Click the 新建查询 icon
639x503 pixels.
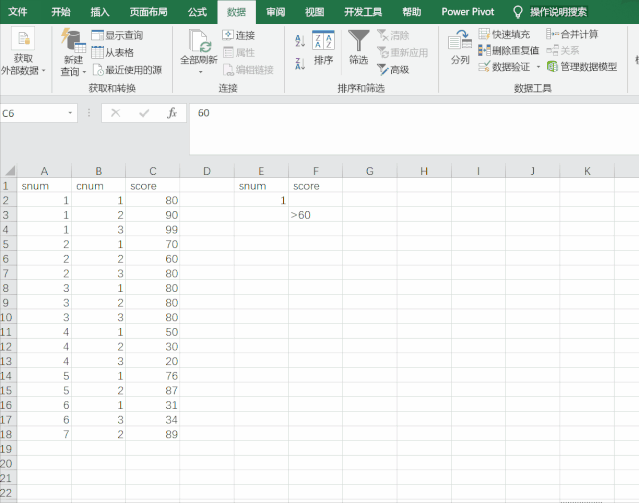73,40
